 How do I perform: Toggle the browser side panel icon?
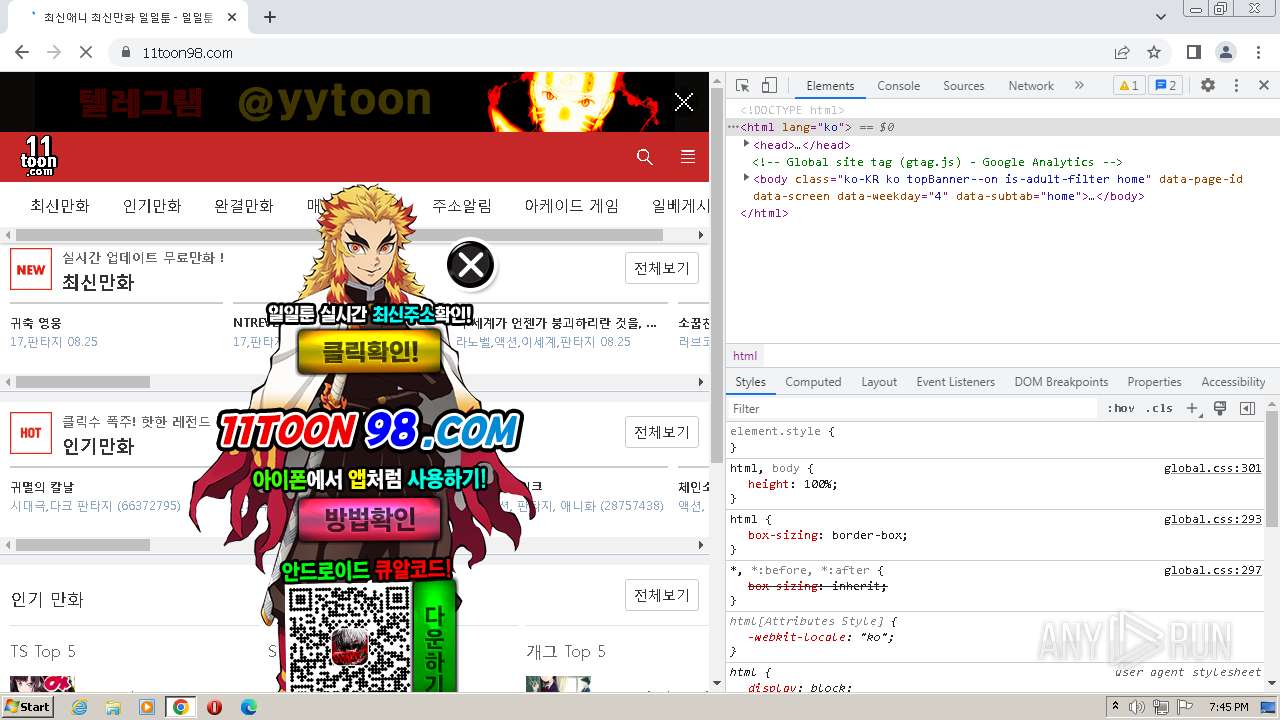click(x=1194, y=52)
